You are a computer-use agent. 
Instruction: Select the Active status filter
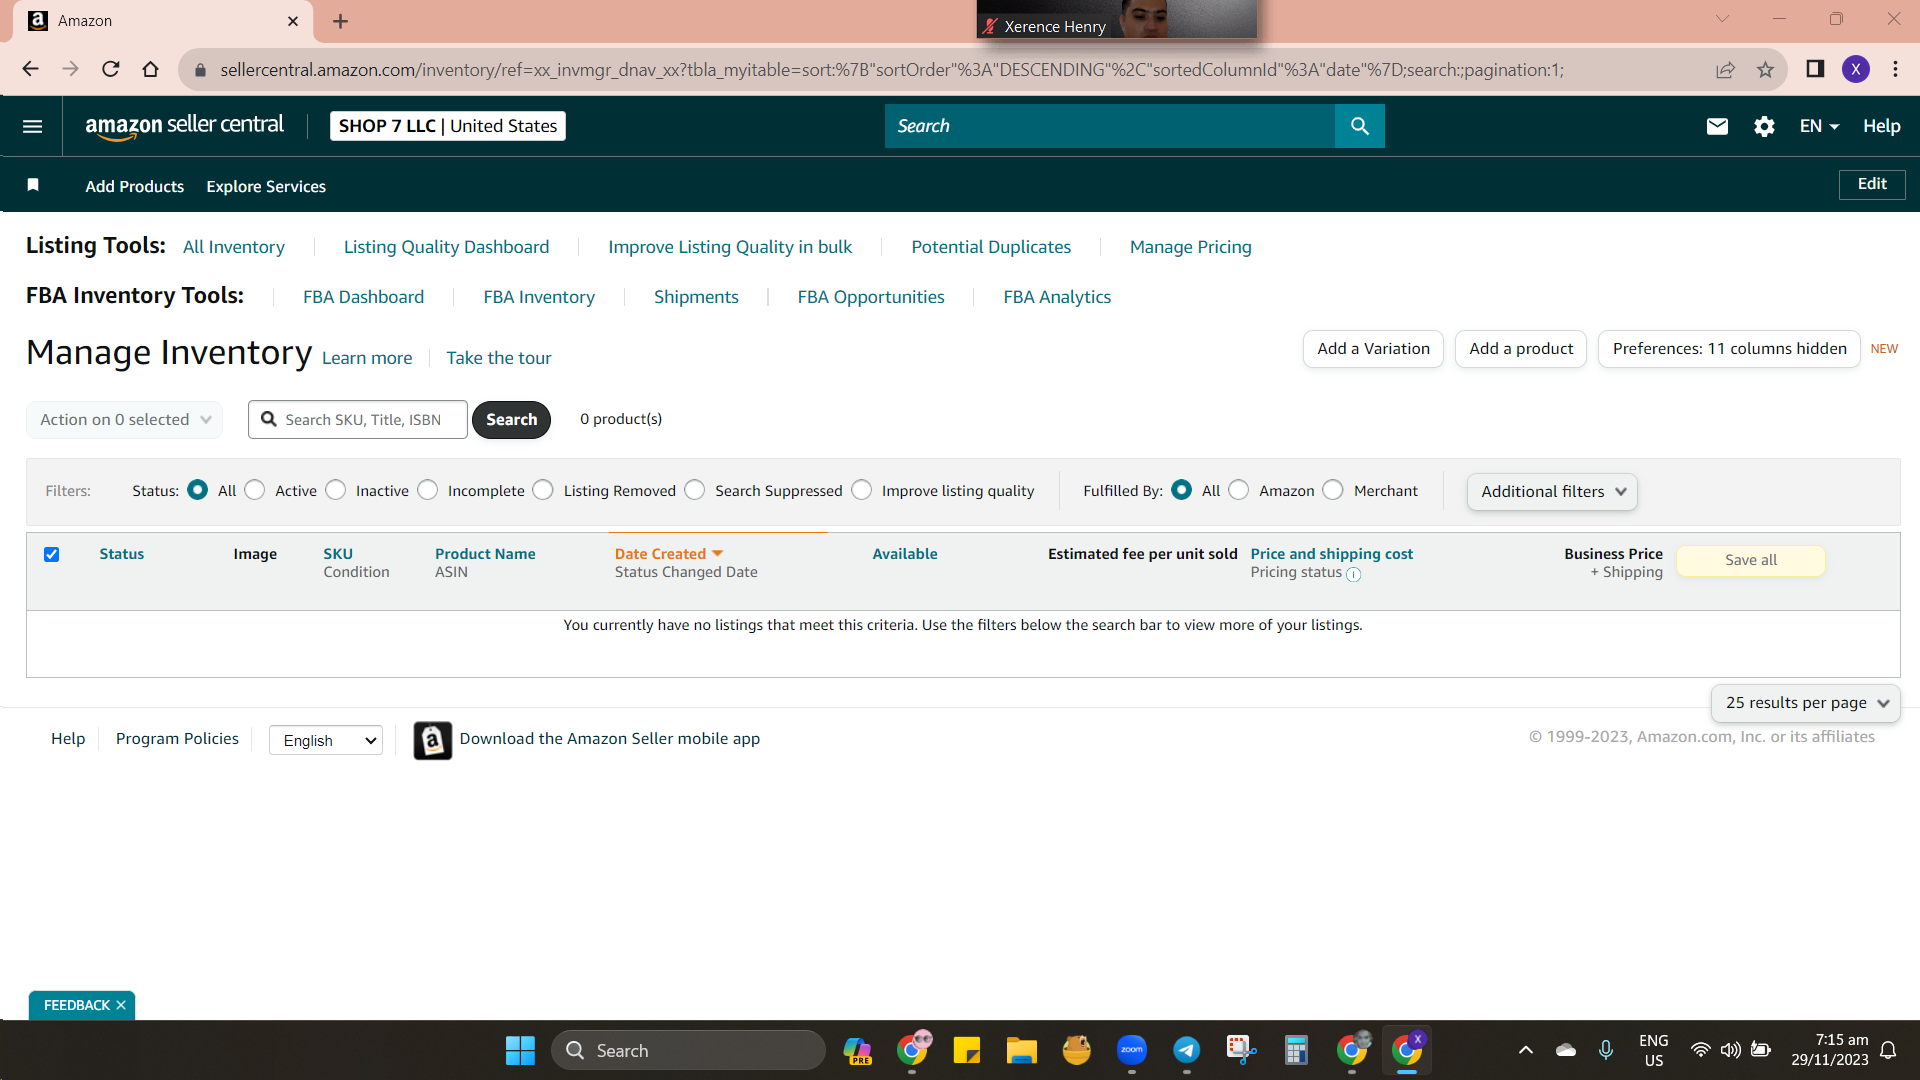pyautogui.click(x=255, y=490)
